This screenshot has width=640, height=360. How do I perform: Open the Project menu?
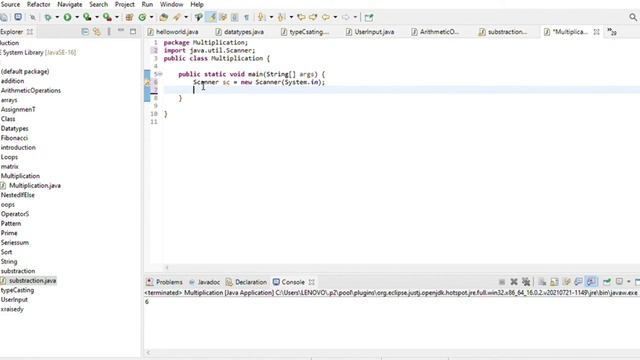pos(124,4)
